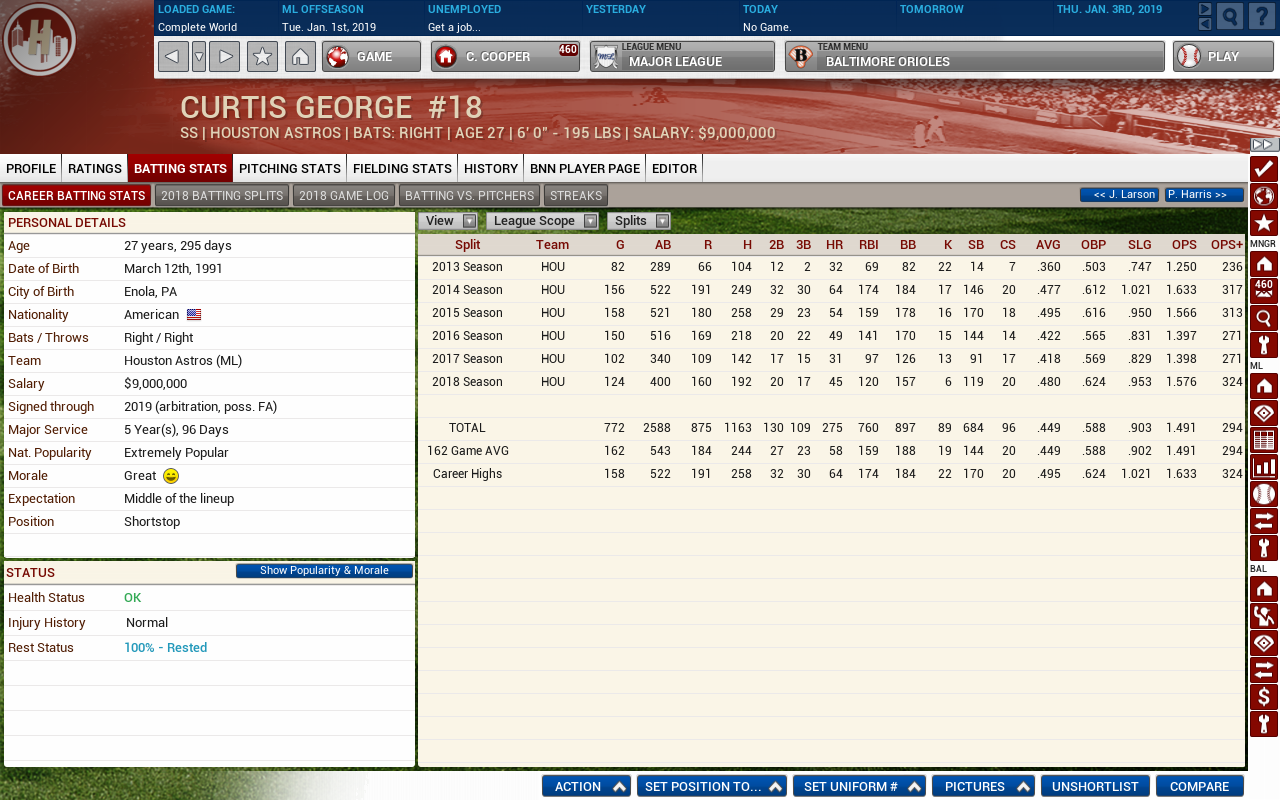Open the BAL roster player icon
Viewport: 1280px width, 800px height.
(x=1264, y=616)
